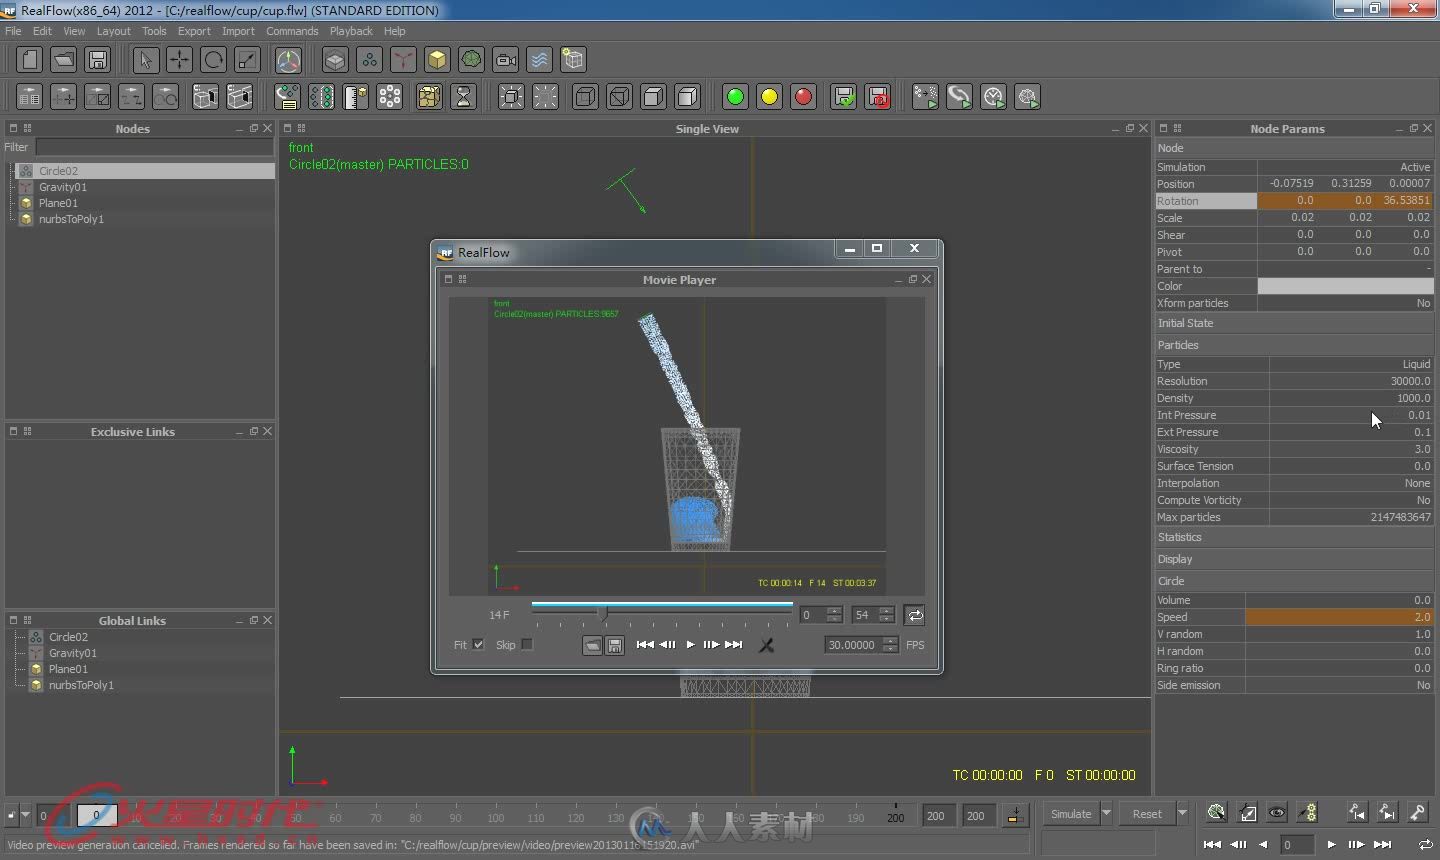Save the video in Movie Player
The image size is (1440, 860).
[615, 645]
